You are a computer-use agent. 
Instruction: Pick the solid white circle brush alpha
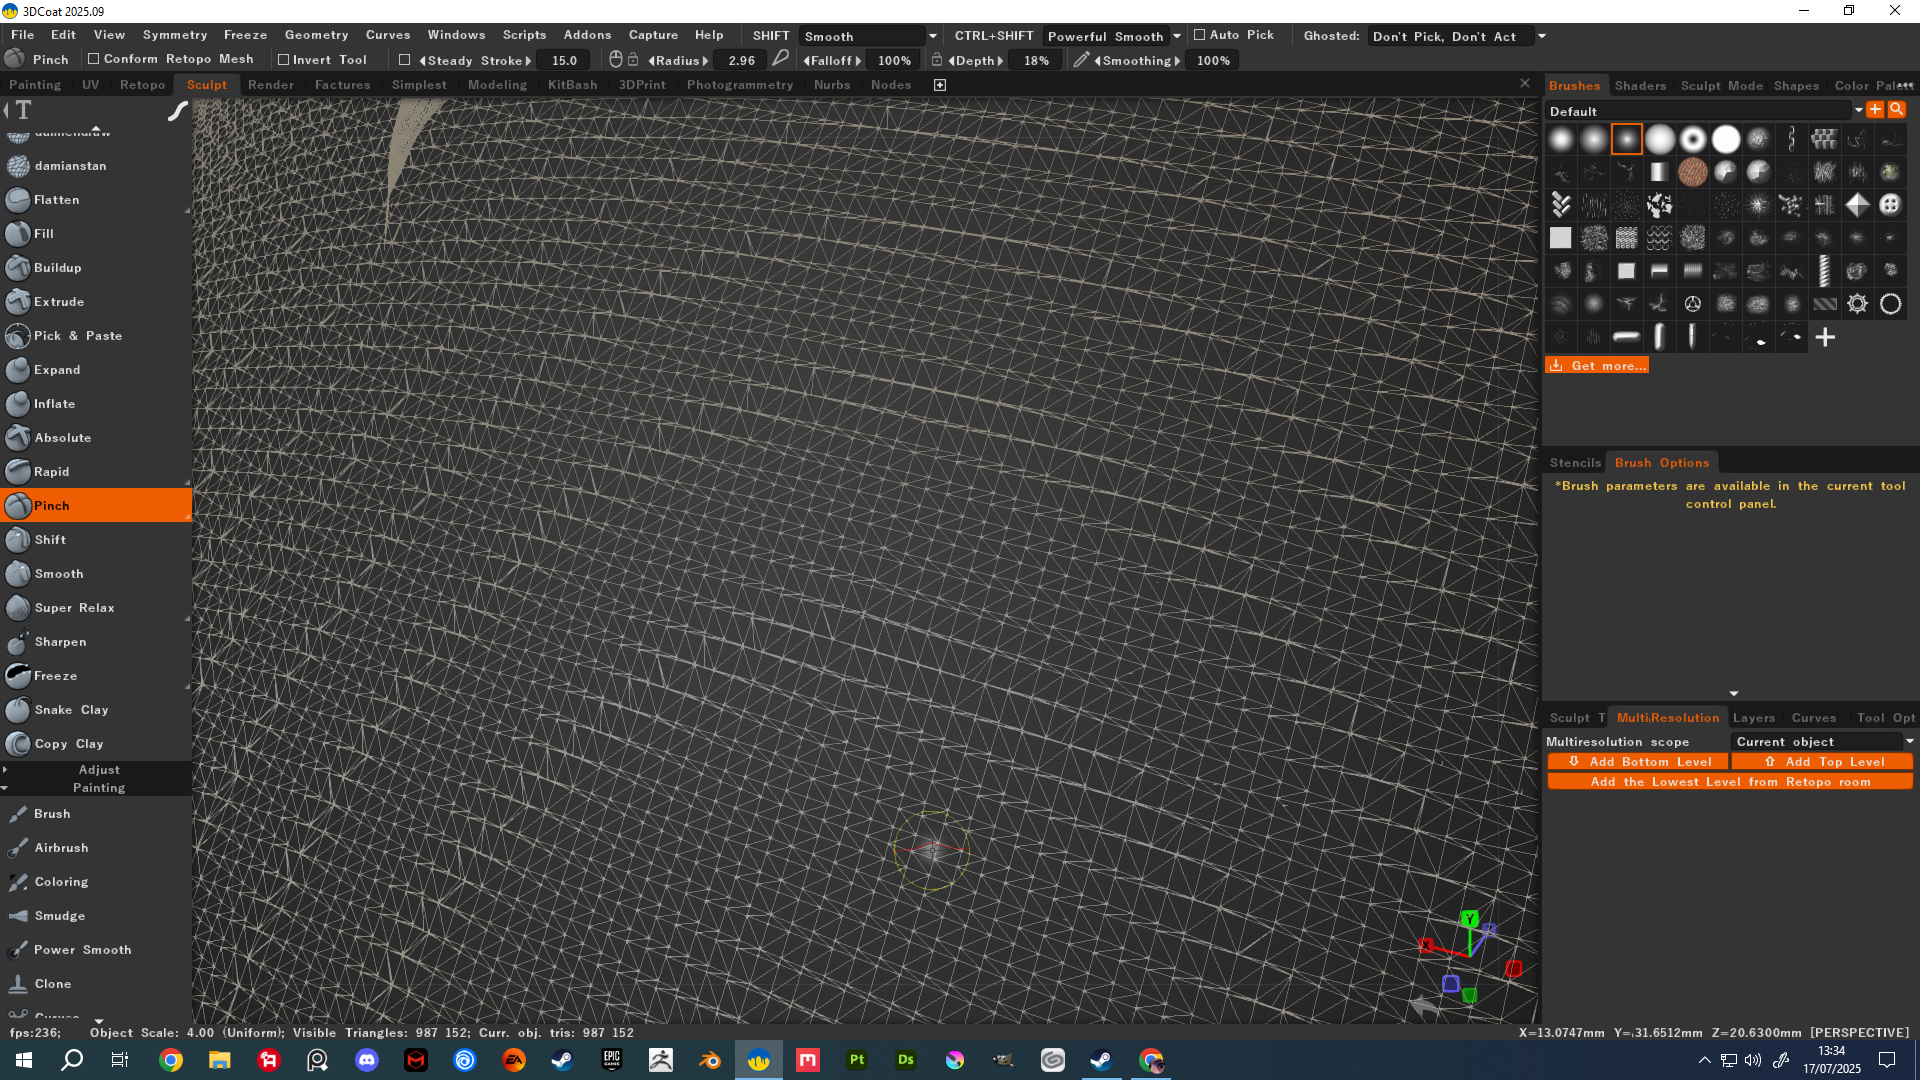click(x=1725, y=139)
